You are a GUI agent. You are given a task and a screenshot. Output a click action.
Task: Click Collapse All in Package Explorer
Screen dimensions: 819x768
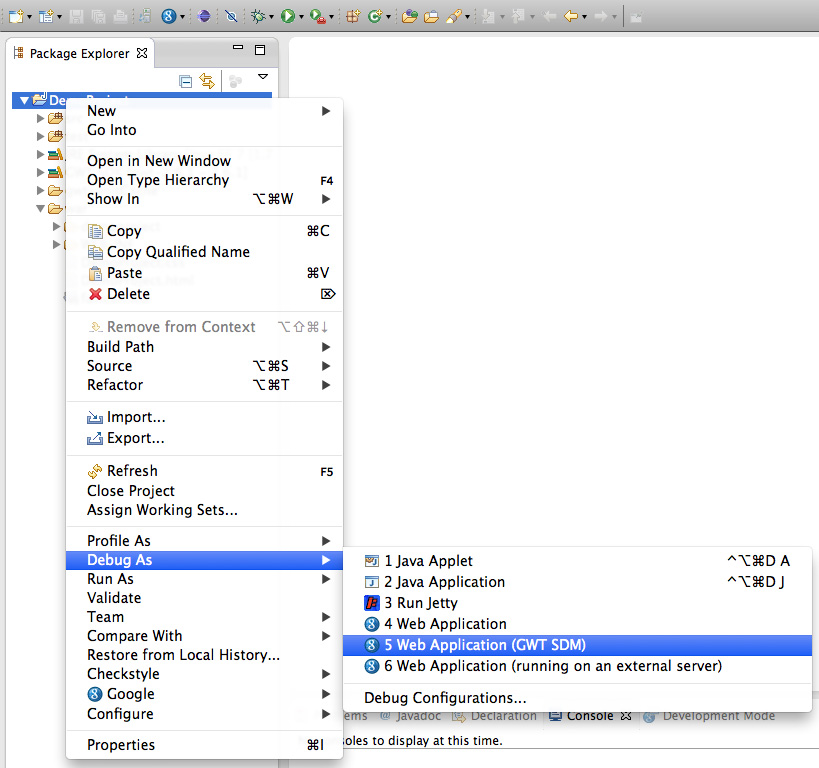(x=185, y=81)
